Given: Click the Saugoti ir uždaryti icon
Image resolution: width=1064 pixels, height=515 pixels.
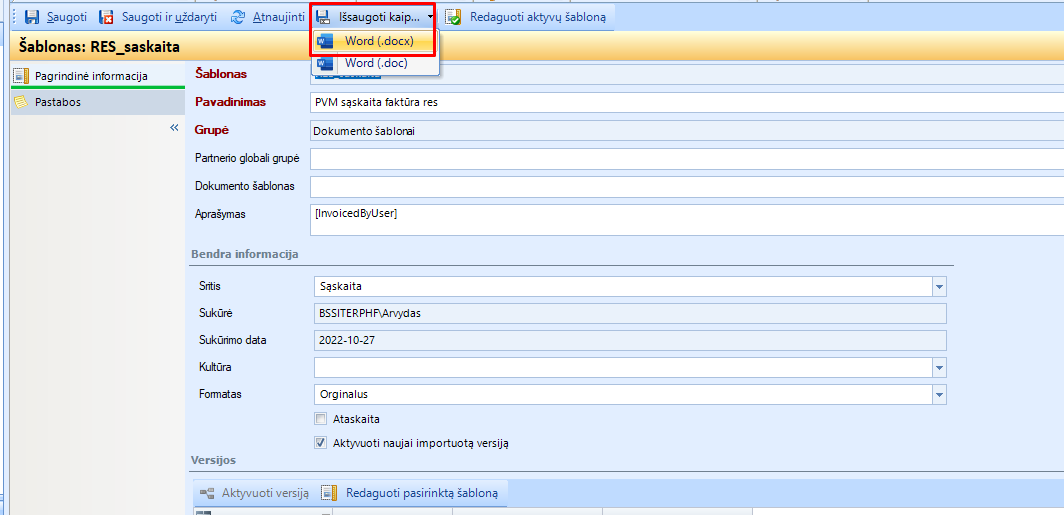Looking at the screenshot, I should coord(106,17).
